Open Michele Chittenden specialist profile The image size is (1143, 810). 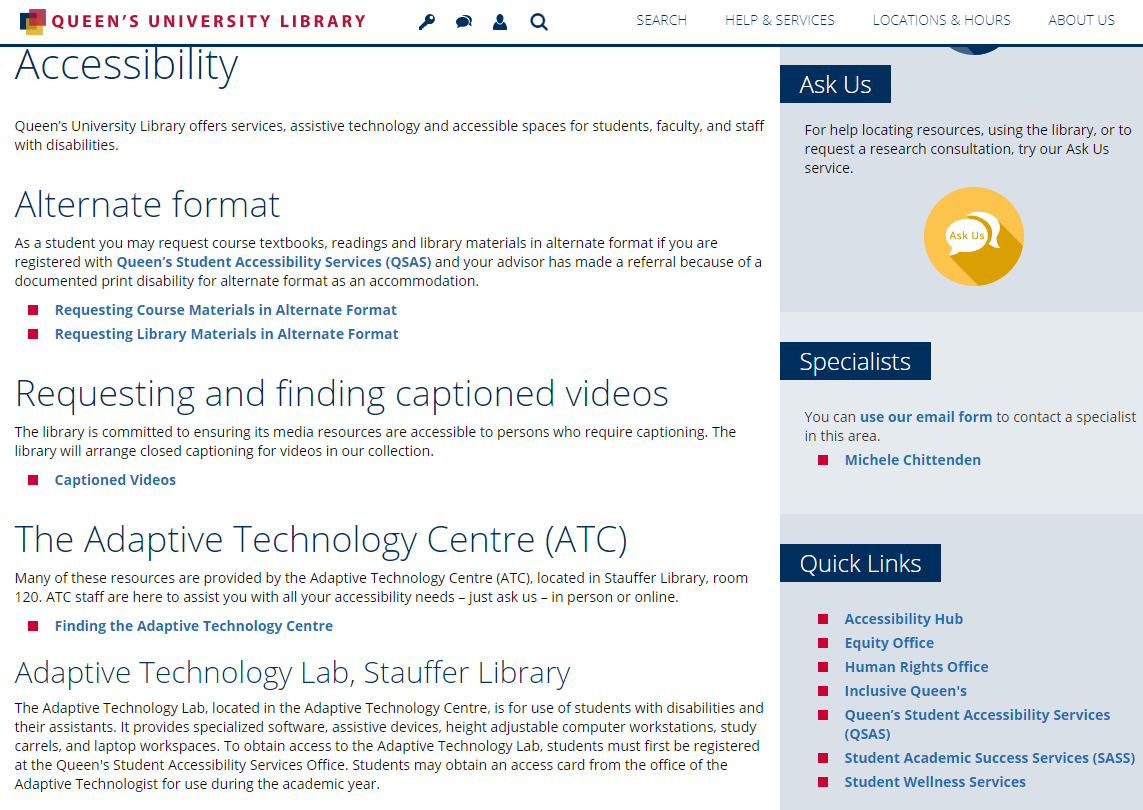coord(913,460)
